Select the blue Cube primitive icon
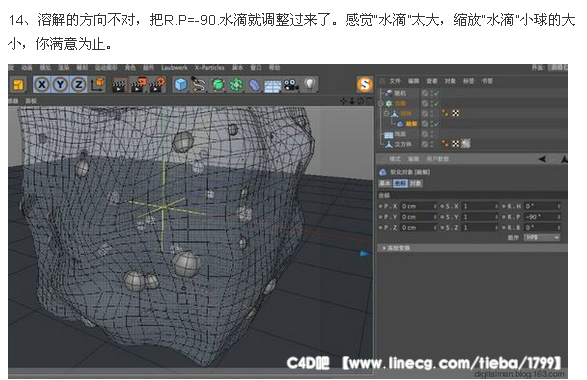Viewport: 587px width, 380px height. click(x=181, y=85)
